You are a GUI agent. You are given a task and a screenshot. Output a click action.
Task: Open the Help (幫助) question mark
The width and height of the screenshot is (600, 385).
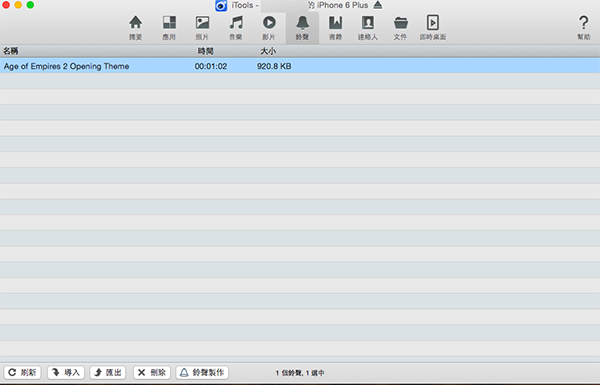(584, 28)
